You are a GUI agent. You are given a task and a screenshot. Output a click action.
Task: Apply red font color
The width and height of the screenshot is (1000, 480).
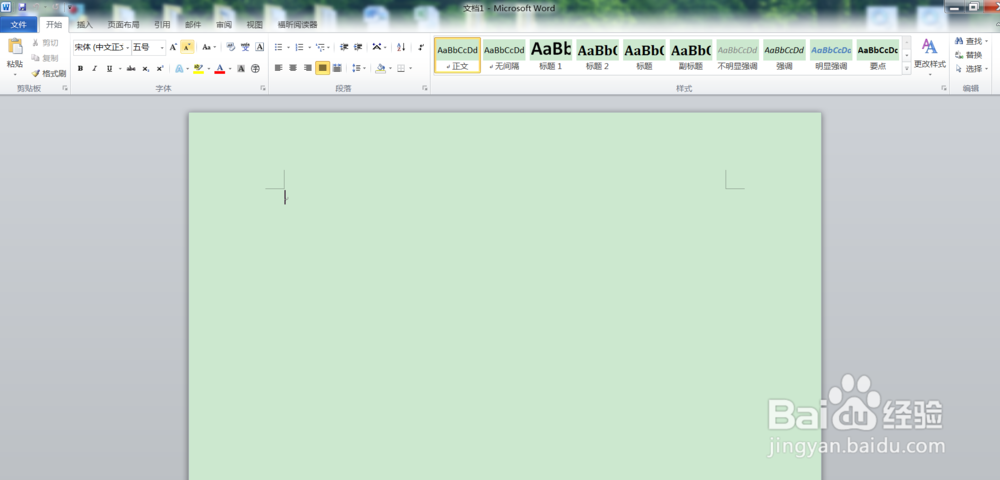click(x=220, y=68)
